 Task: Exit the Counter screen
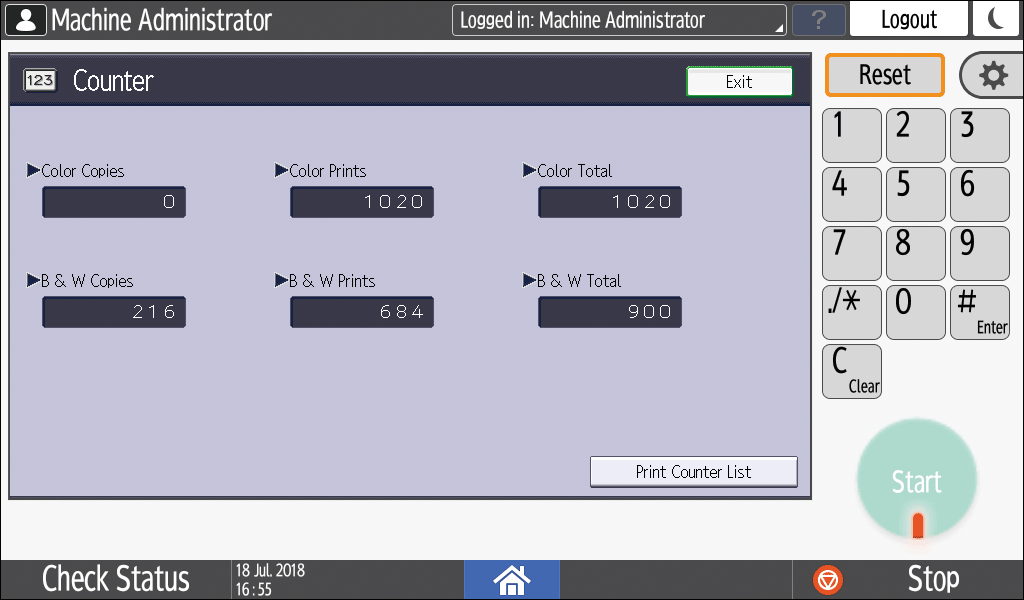[x=739, y=82]
